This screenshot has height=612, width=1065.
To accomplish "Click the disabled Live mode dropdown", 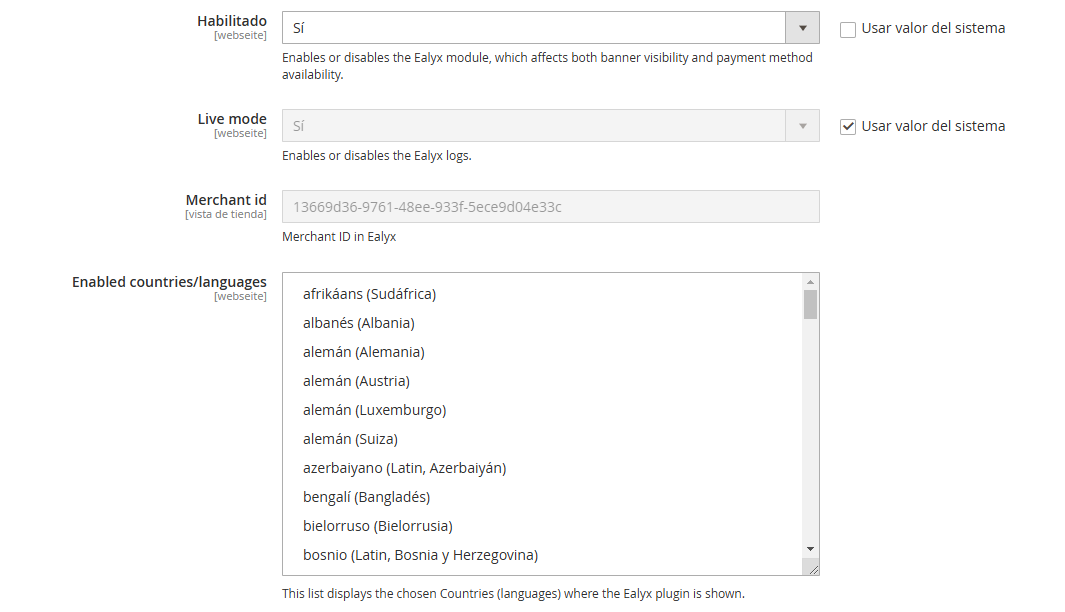I will [533, 126].
